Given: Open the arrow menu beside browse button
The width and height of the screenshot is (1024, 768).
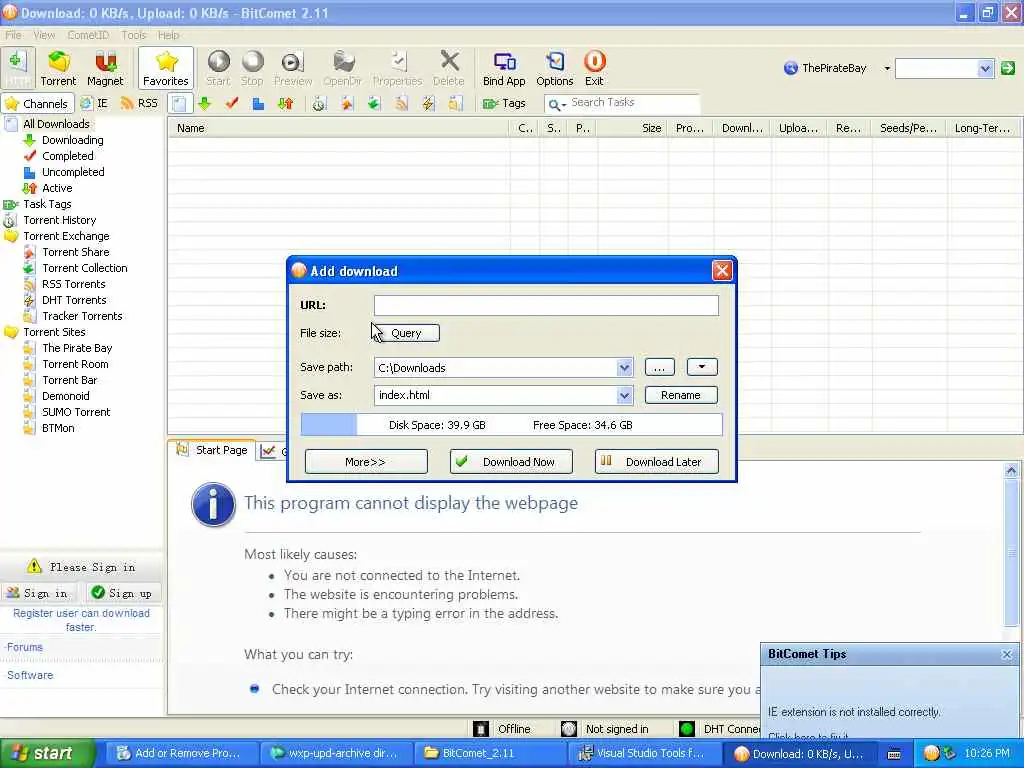Looking at the screenshot, I should tap(702, 367).
